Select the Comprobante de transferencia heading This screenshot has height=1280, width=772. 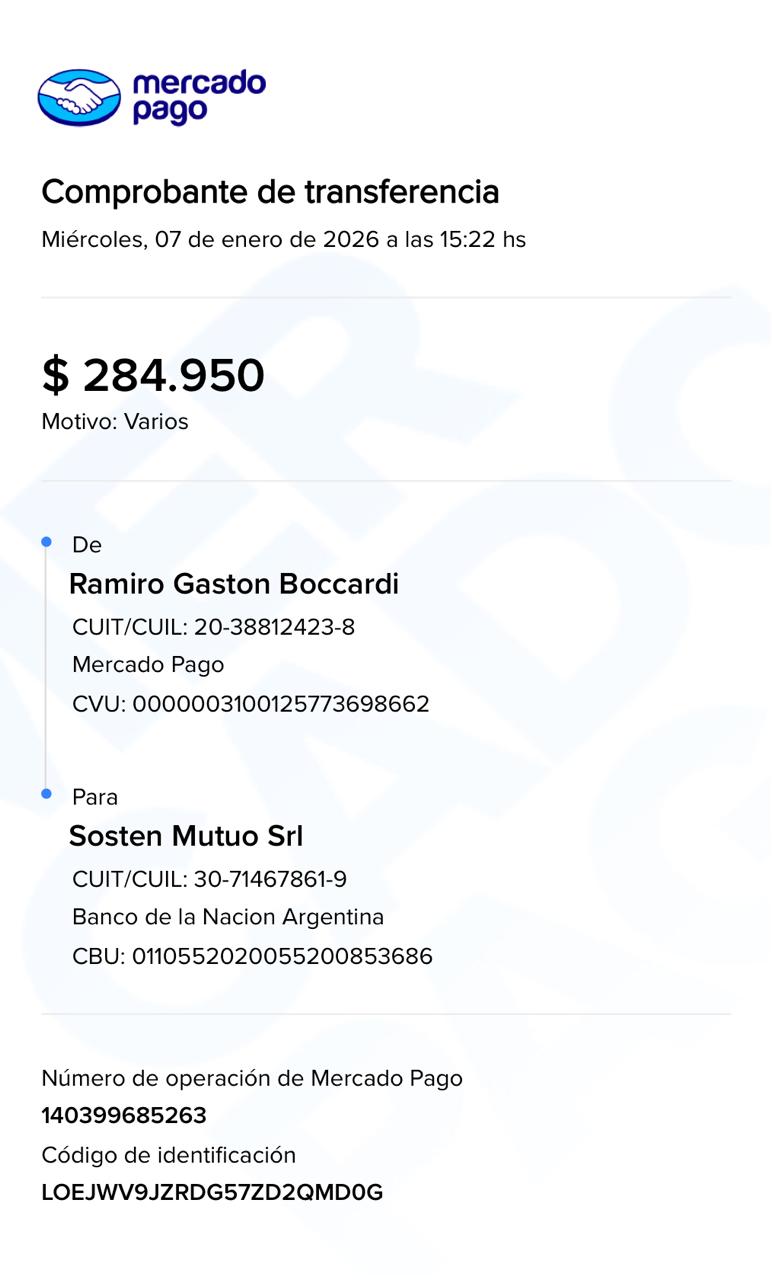[270, 191]
